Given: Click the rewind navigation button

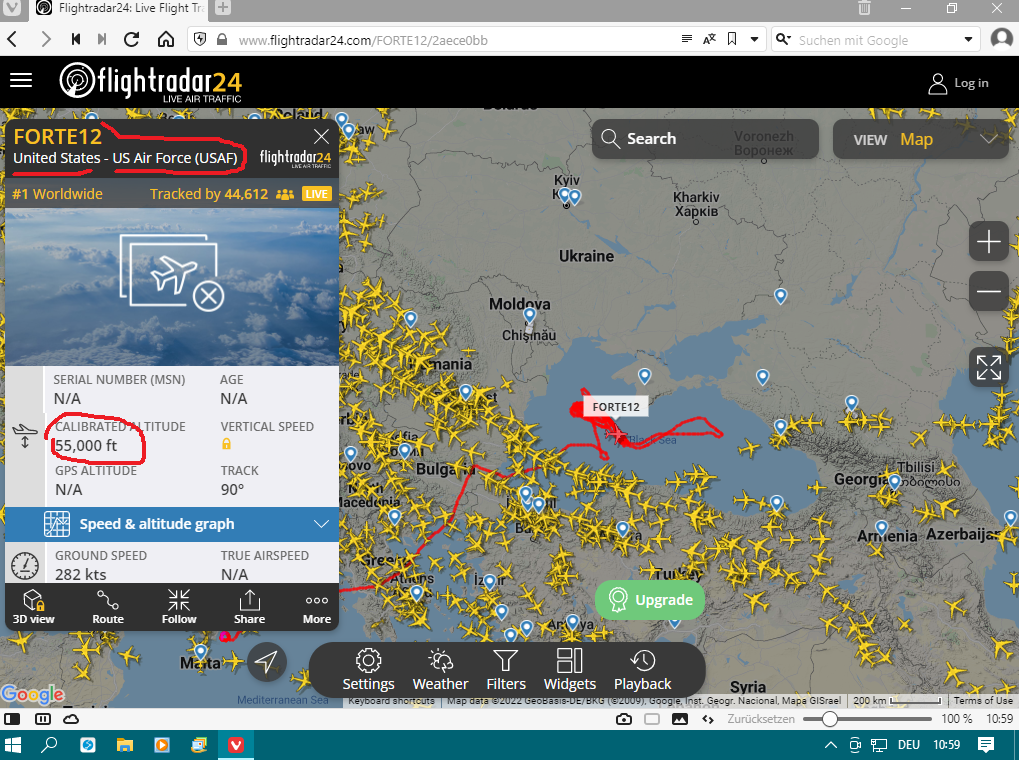Looking at the screenshot, I should [x=76, y=40].
